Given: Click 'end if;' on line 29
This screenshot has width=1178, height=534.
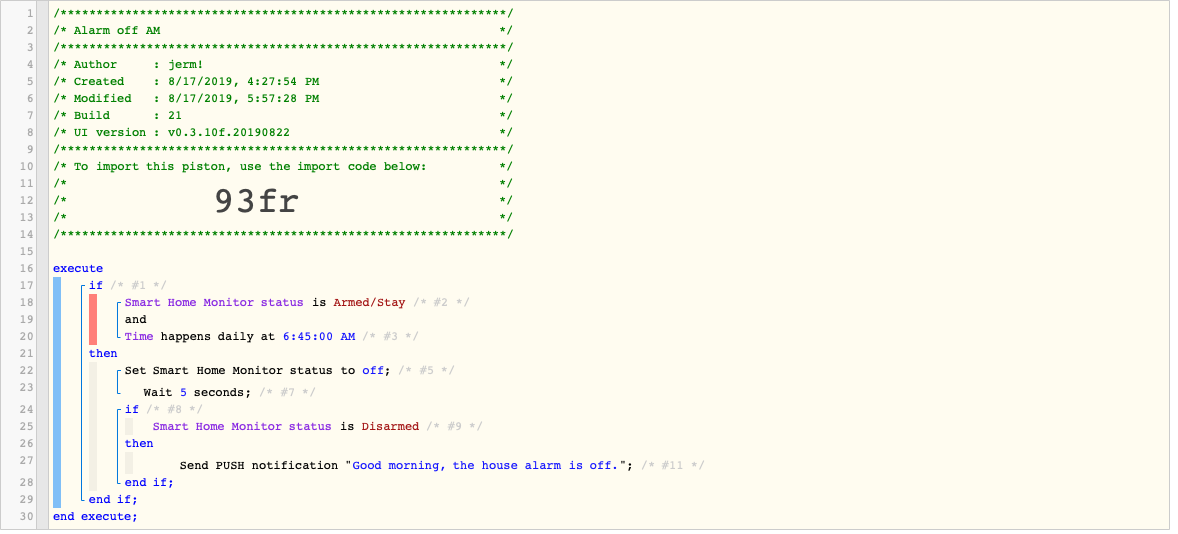Looking at the screenshot, I should pyautogui.click(x=113, y=499).
